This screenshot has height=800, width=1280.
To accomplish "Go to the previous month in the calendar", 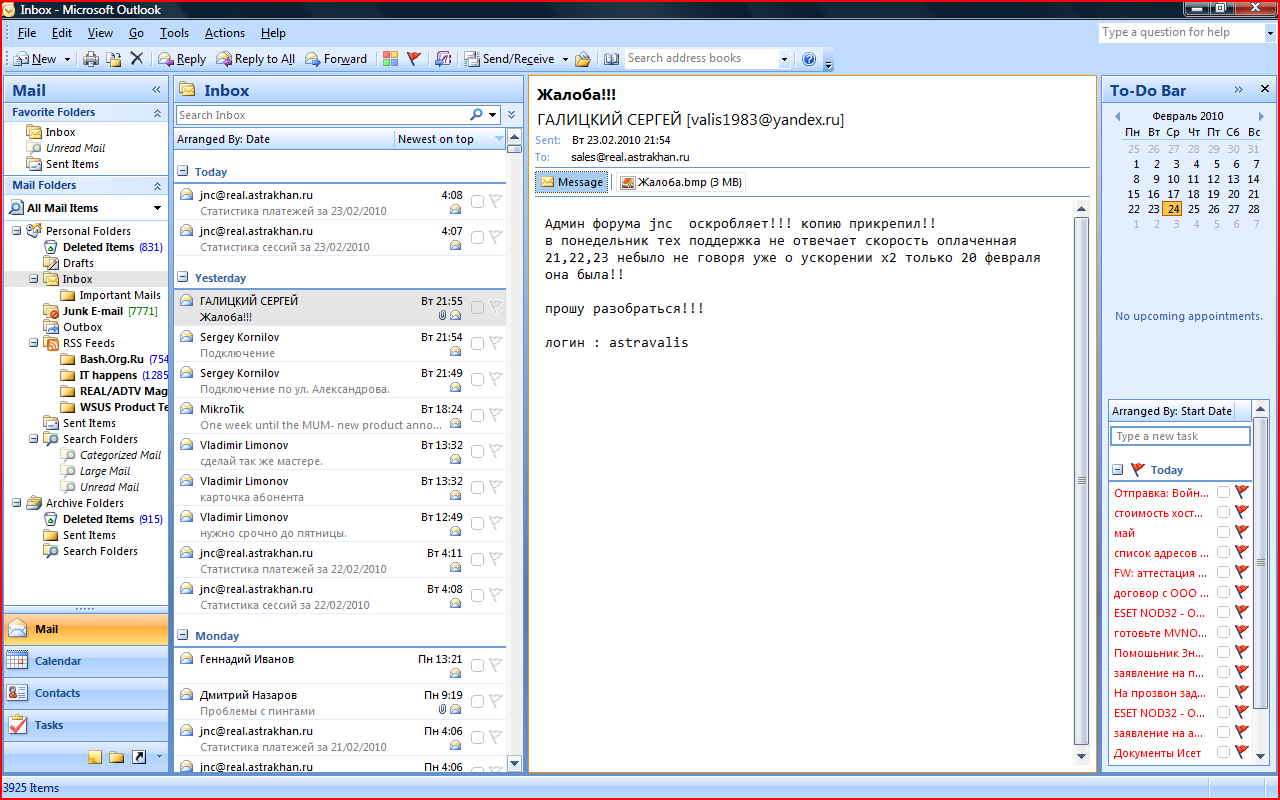I will (x=1118, y=117).
